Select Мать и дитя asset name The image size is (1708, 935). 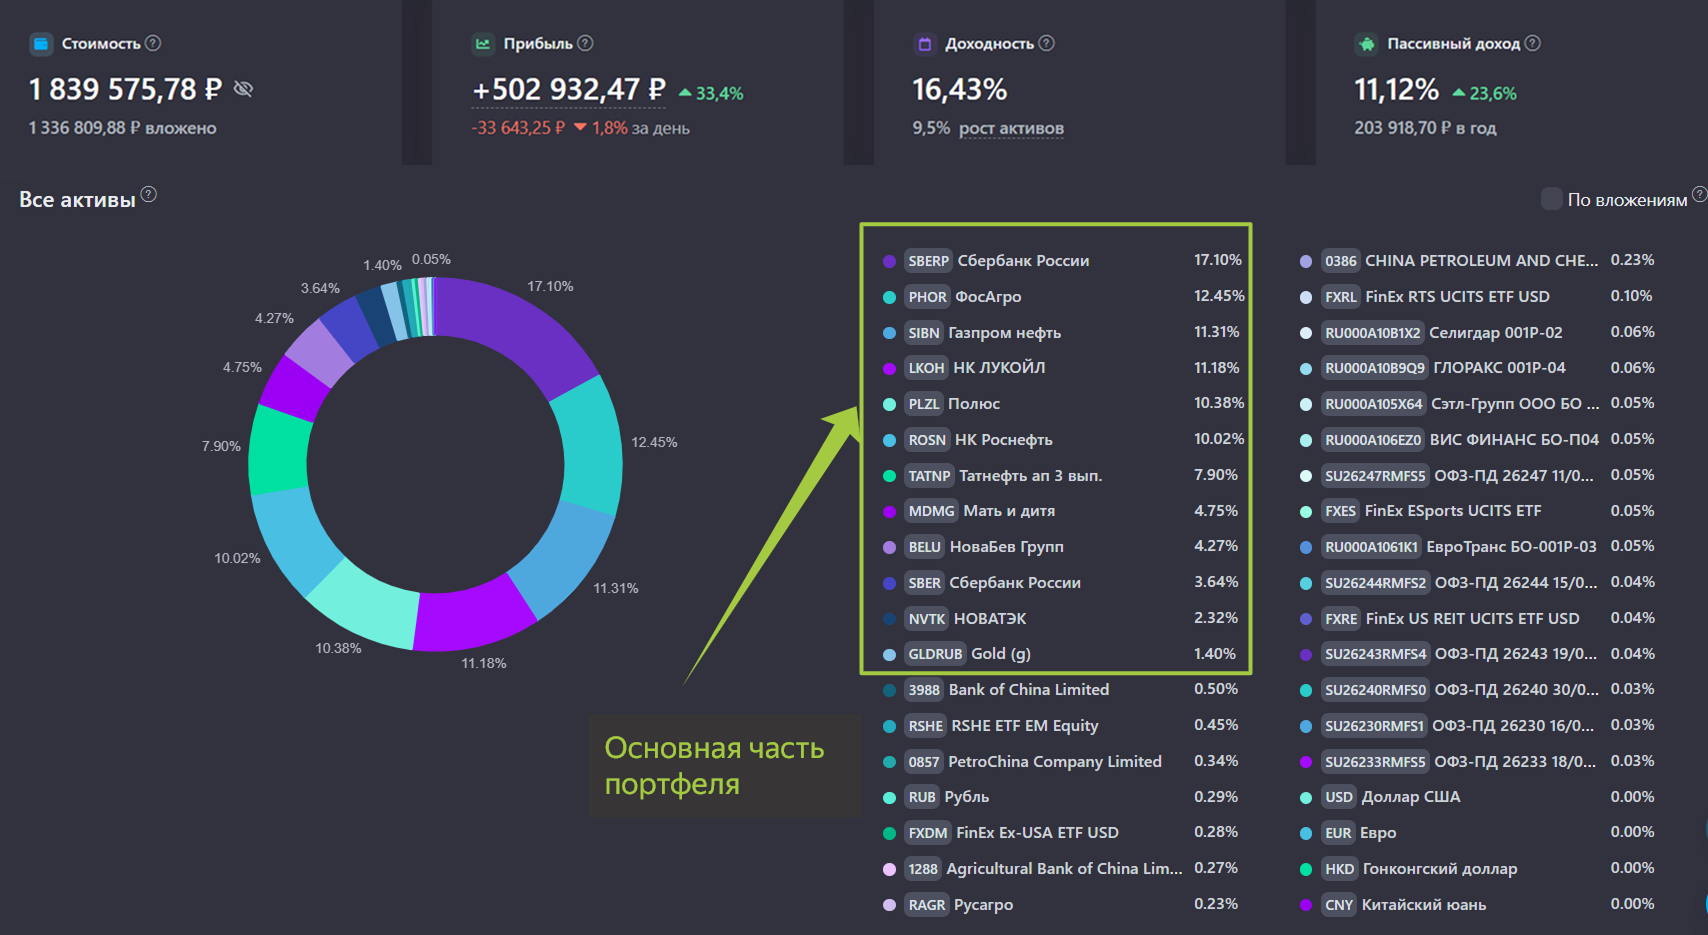coord(1009,511)
